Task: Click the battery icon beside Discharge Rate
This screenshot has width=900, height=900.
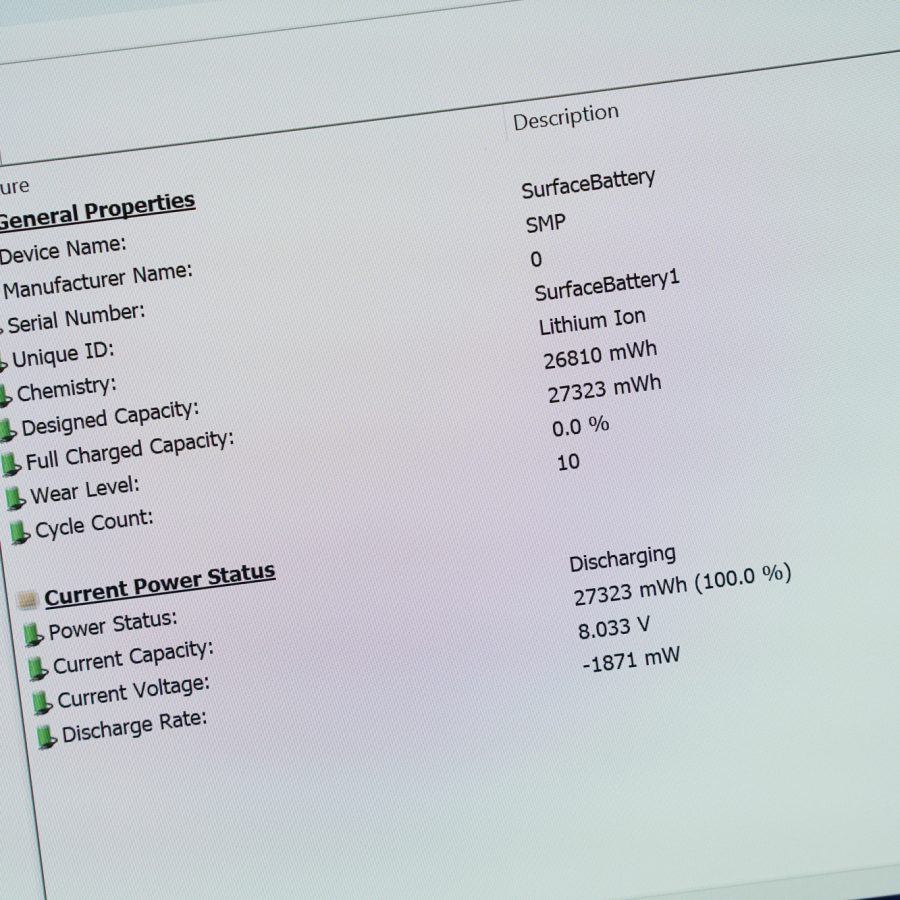Action: click(x=47, y=737)
